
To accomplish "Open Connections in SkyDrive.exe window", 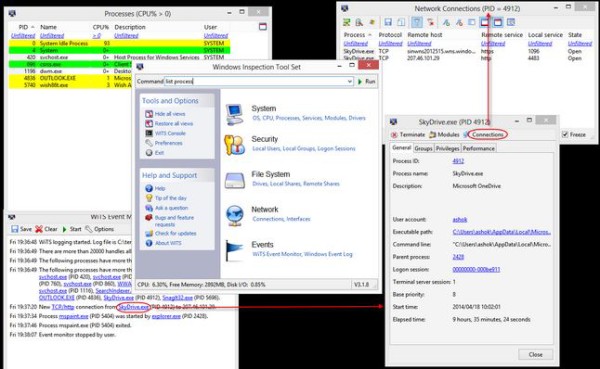I will [x=487, y=135].
